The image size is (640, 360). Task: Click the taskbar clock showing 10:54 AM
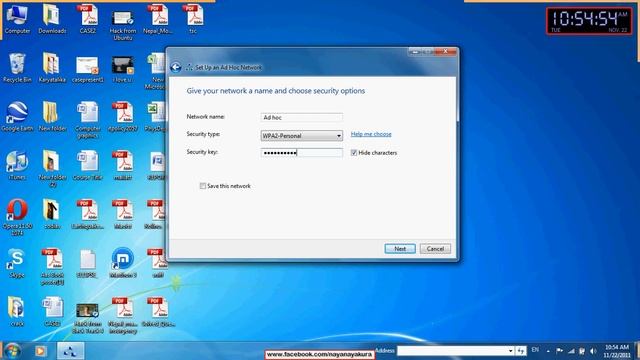coord(617,351)
